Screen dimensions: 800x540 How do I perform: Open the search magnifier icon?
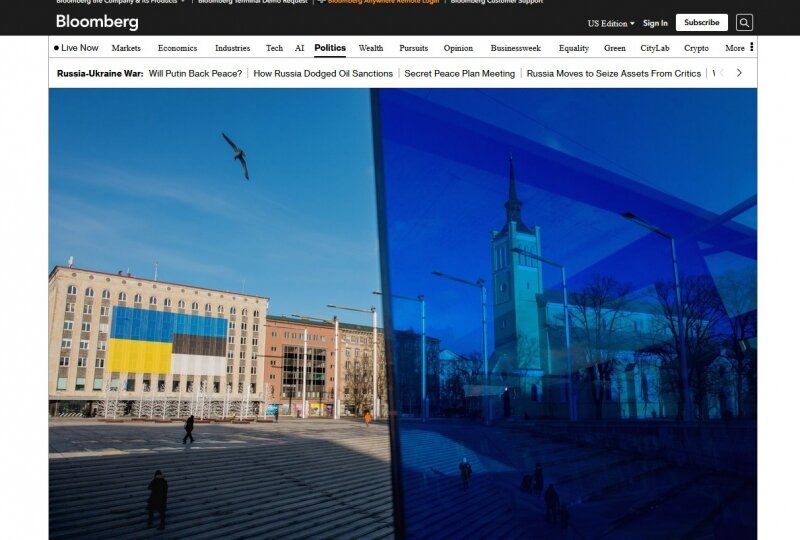click(x=744, y=22)
